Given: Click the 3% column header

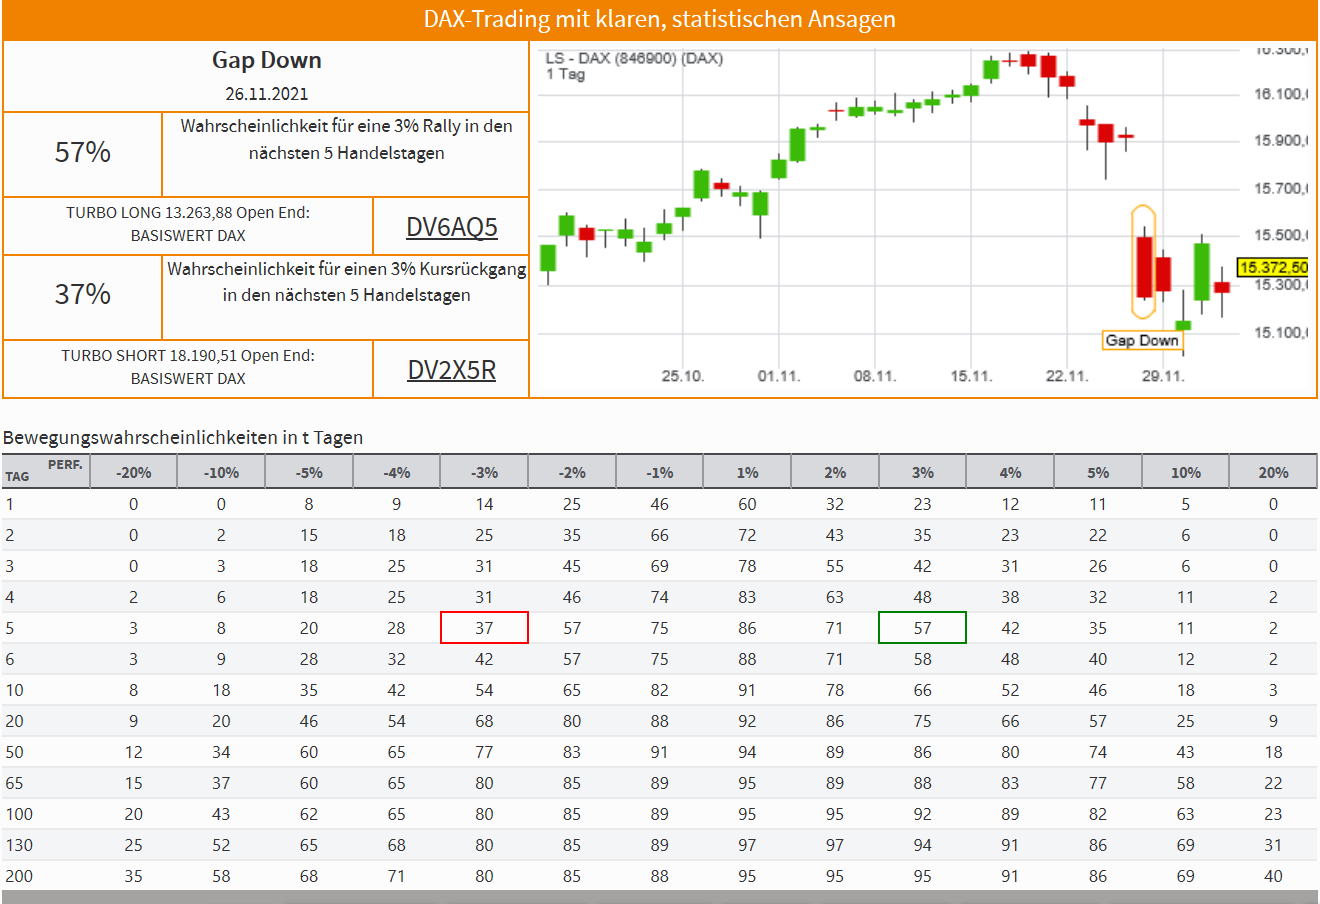Looking at the screenshot, I should pyautogui.click(x=922, y=472).
